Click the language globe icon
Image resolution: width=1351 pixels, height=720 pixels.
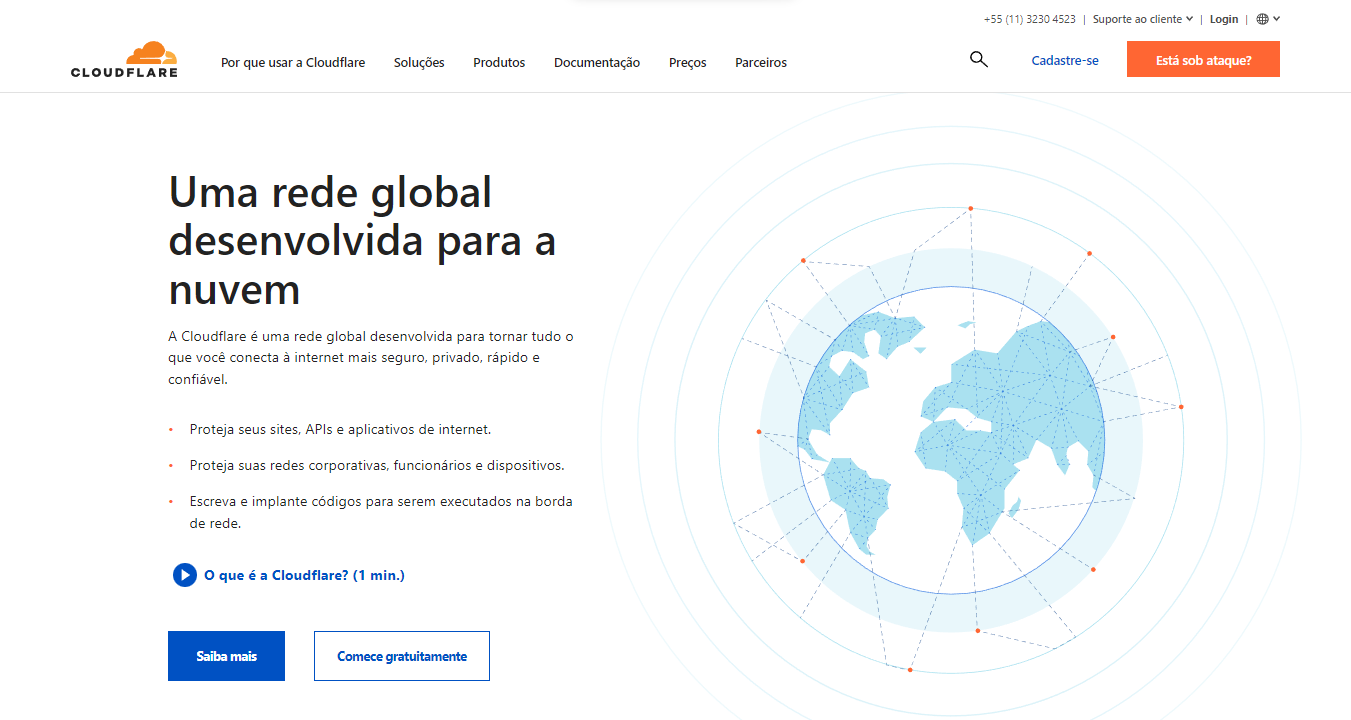point(1261,18)
